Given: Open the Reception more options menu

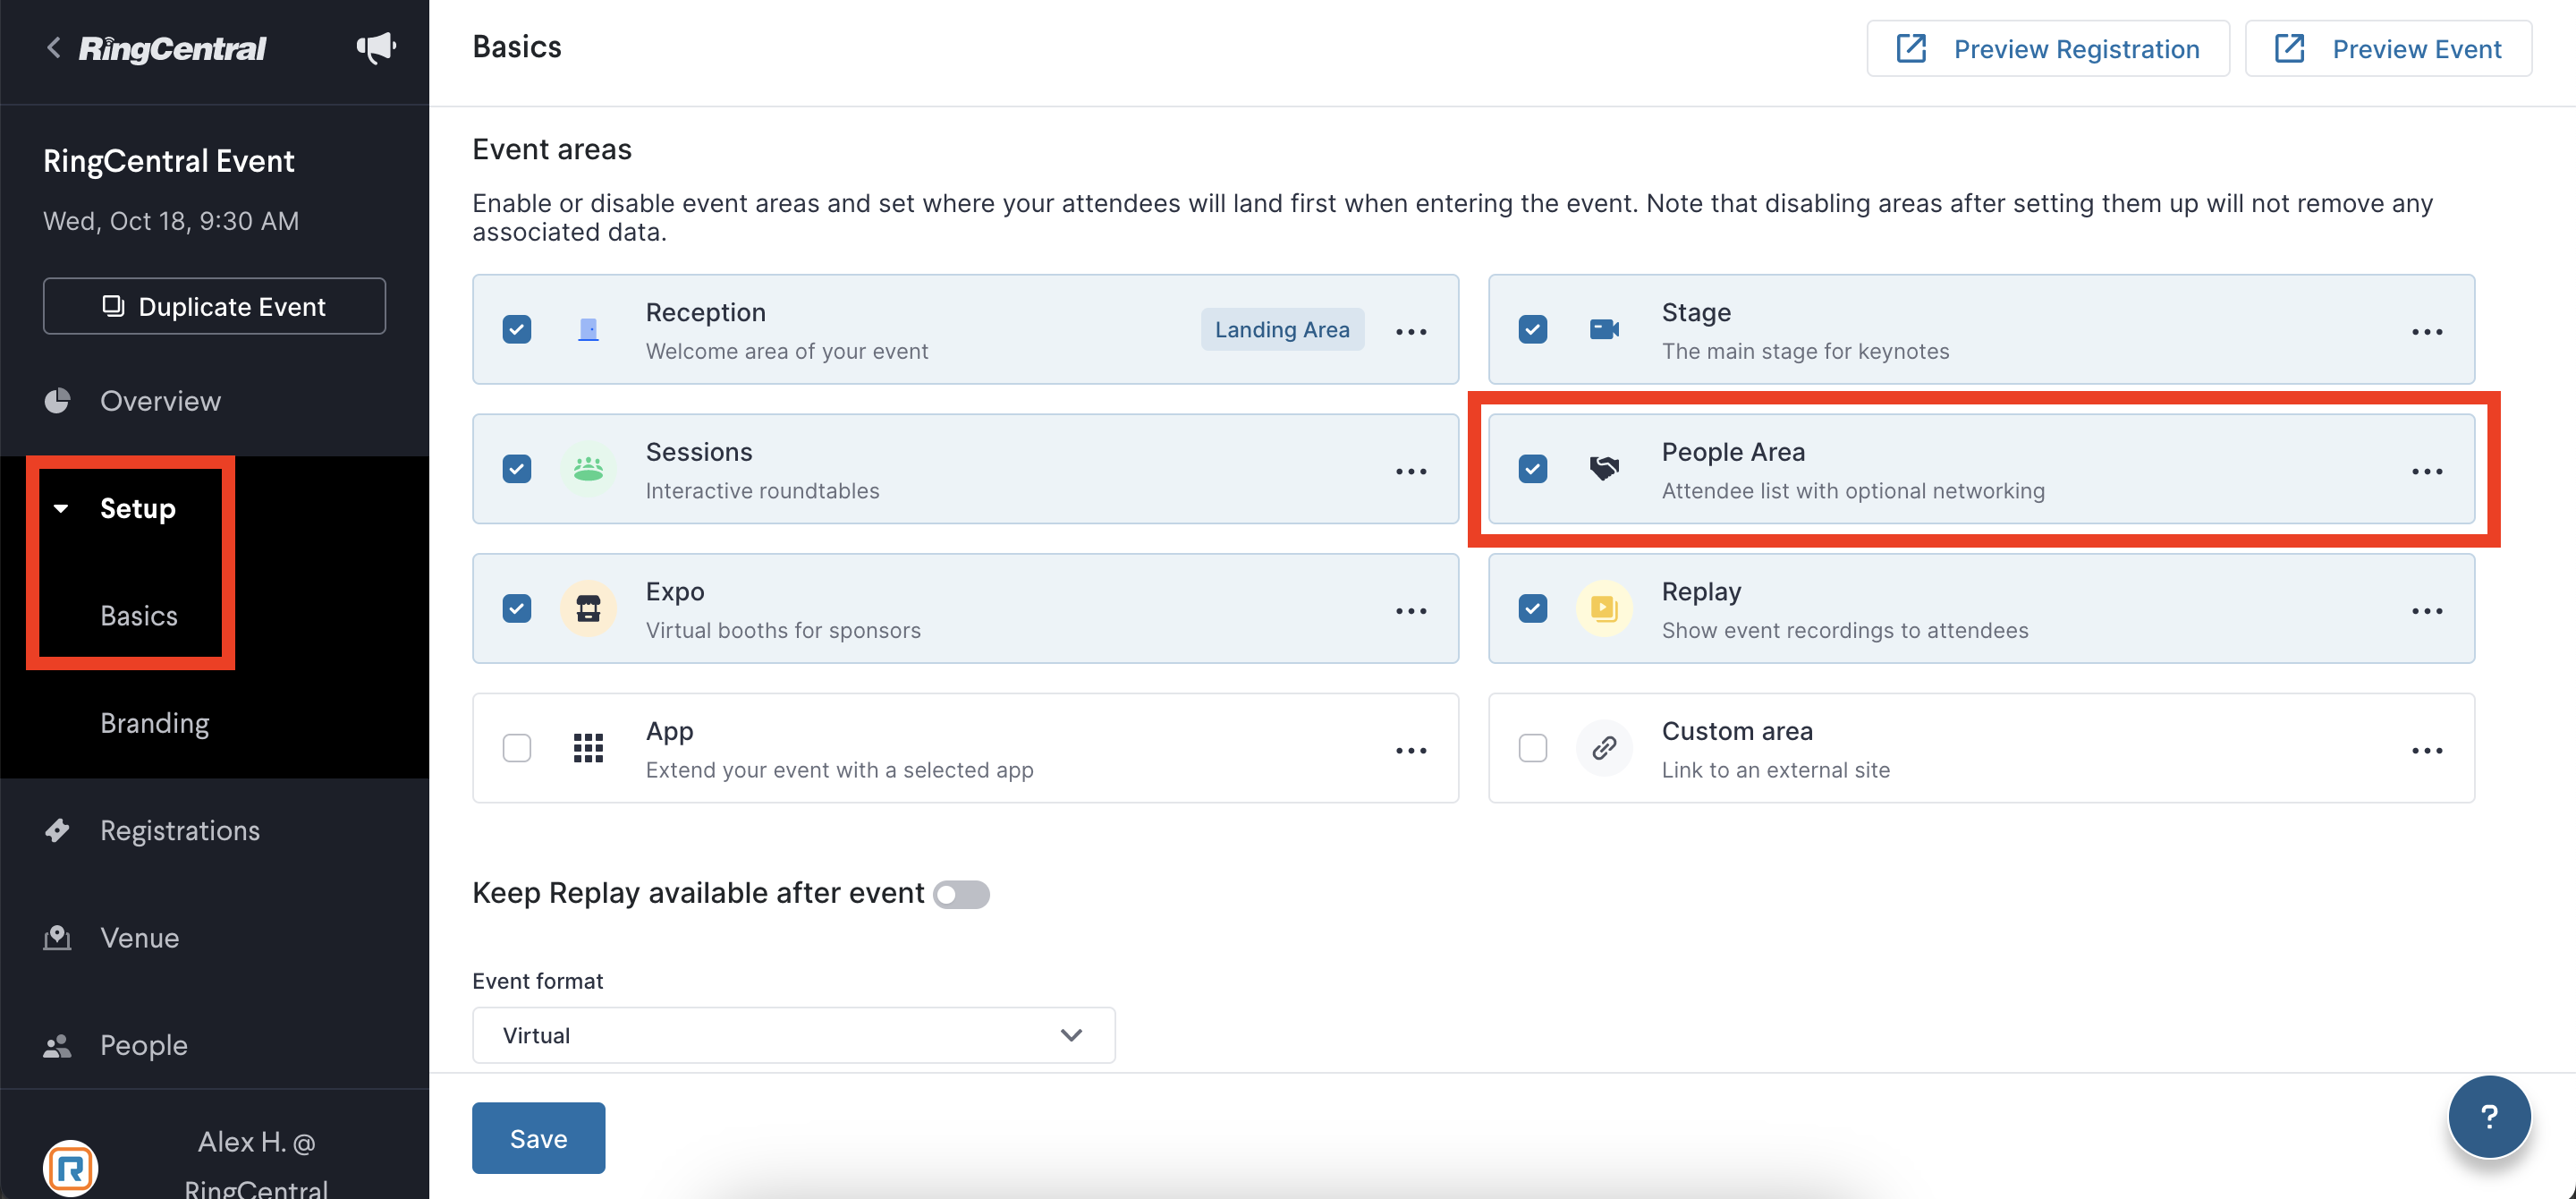Looking at the screenshot, I should tap(1411, 331).
